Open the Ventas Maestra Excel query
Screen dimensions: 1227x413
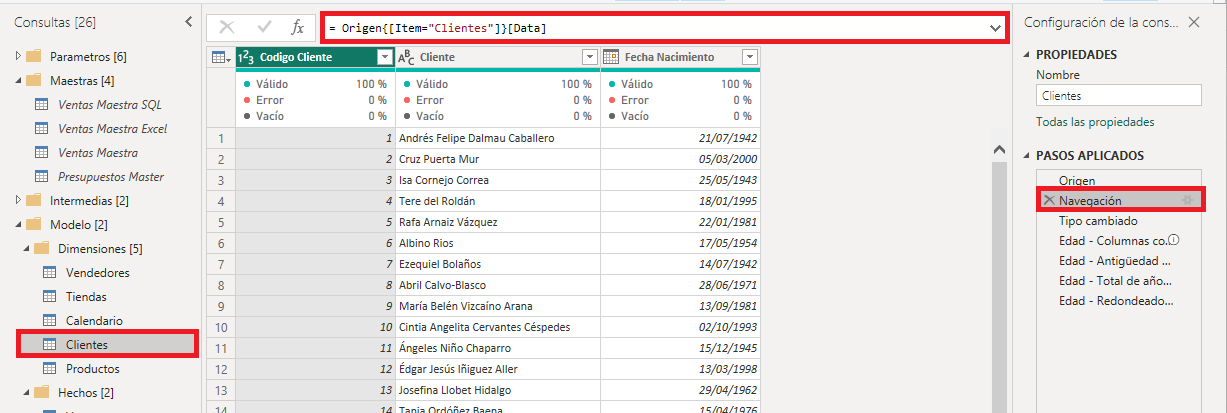click(x=112, y=128)
